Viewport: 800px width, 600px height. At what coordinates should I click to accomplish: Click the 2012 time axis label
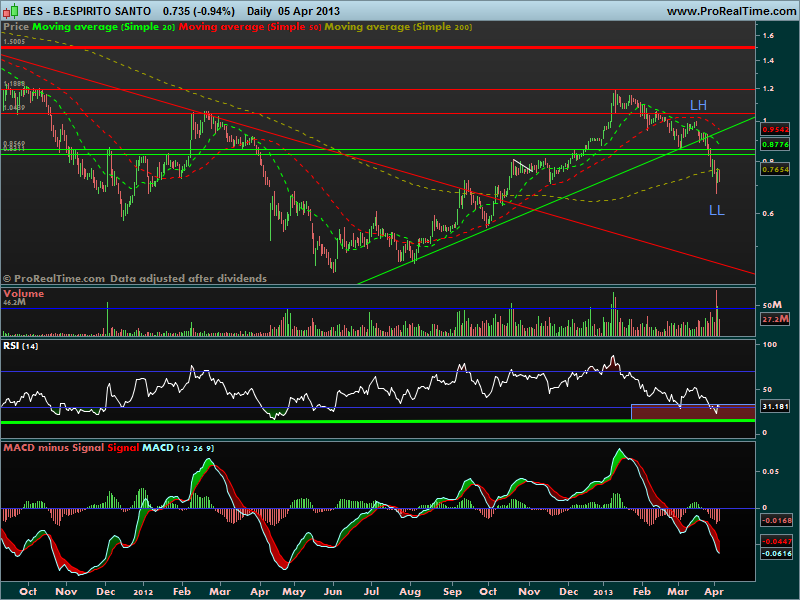143,591
